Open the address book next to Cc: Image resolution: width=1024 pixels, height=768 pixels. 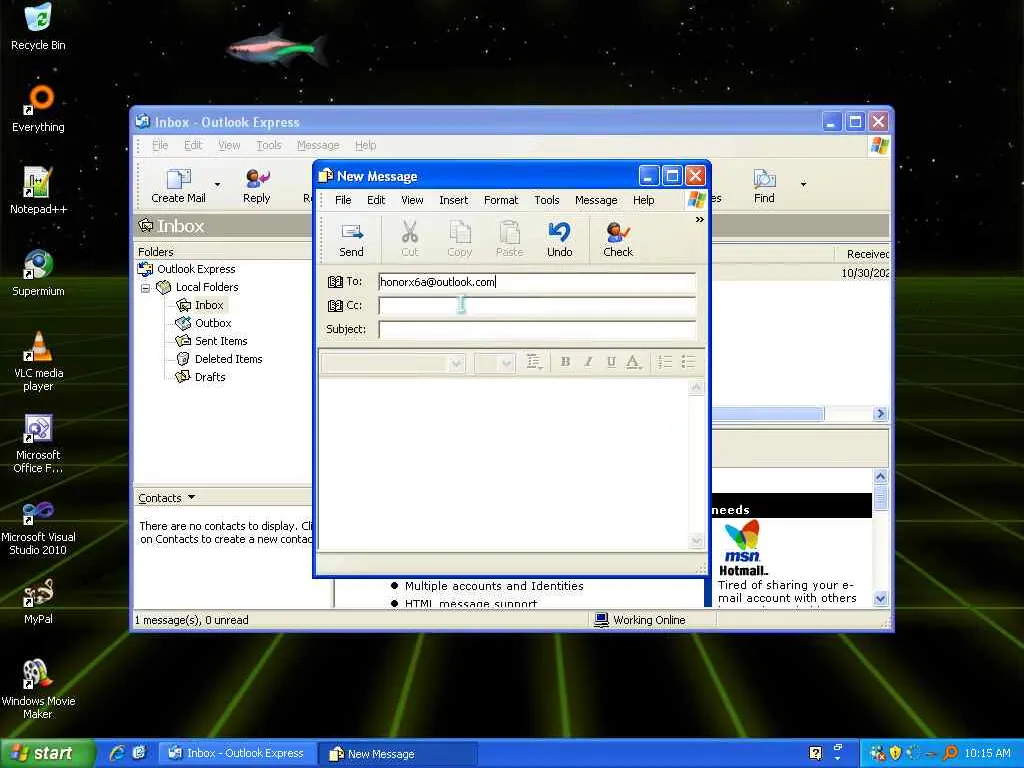click(335, 306)
